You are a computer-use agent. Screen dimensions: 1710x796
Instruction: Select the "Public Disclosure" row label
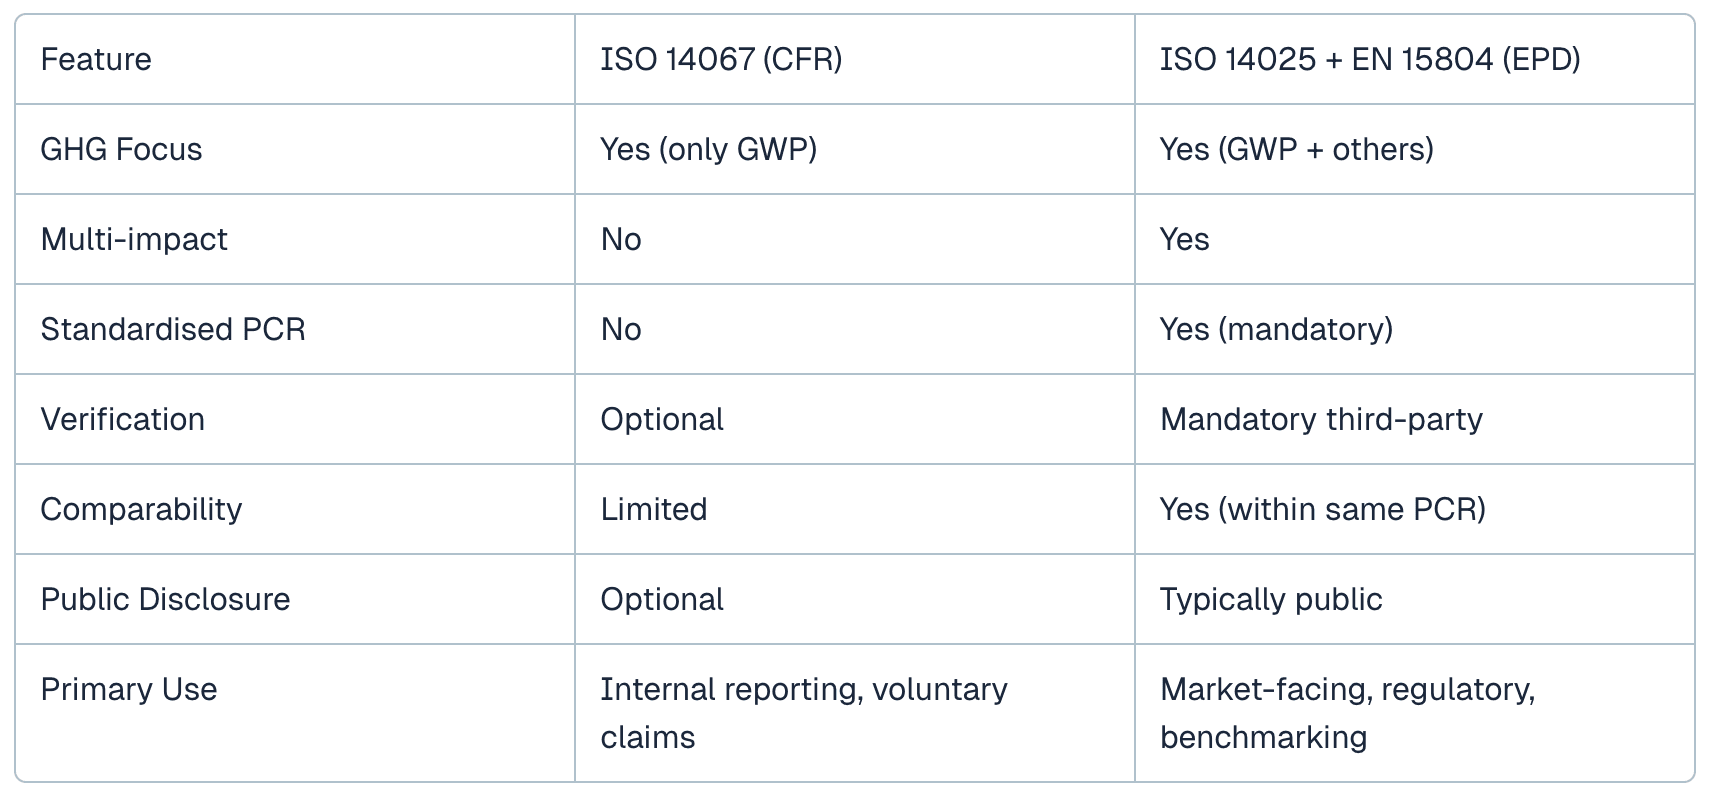pos(165,599)
